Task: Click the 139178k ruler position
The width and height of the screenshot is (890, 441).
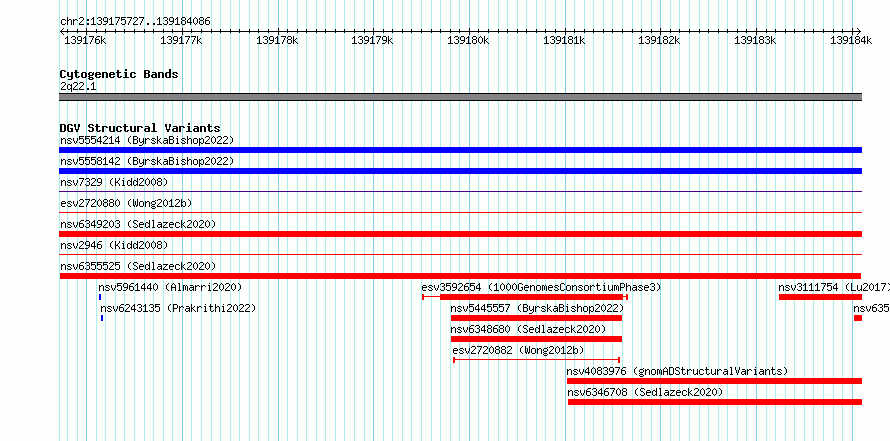Action: click(x=277, y=40)
